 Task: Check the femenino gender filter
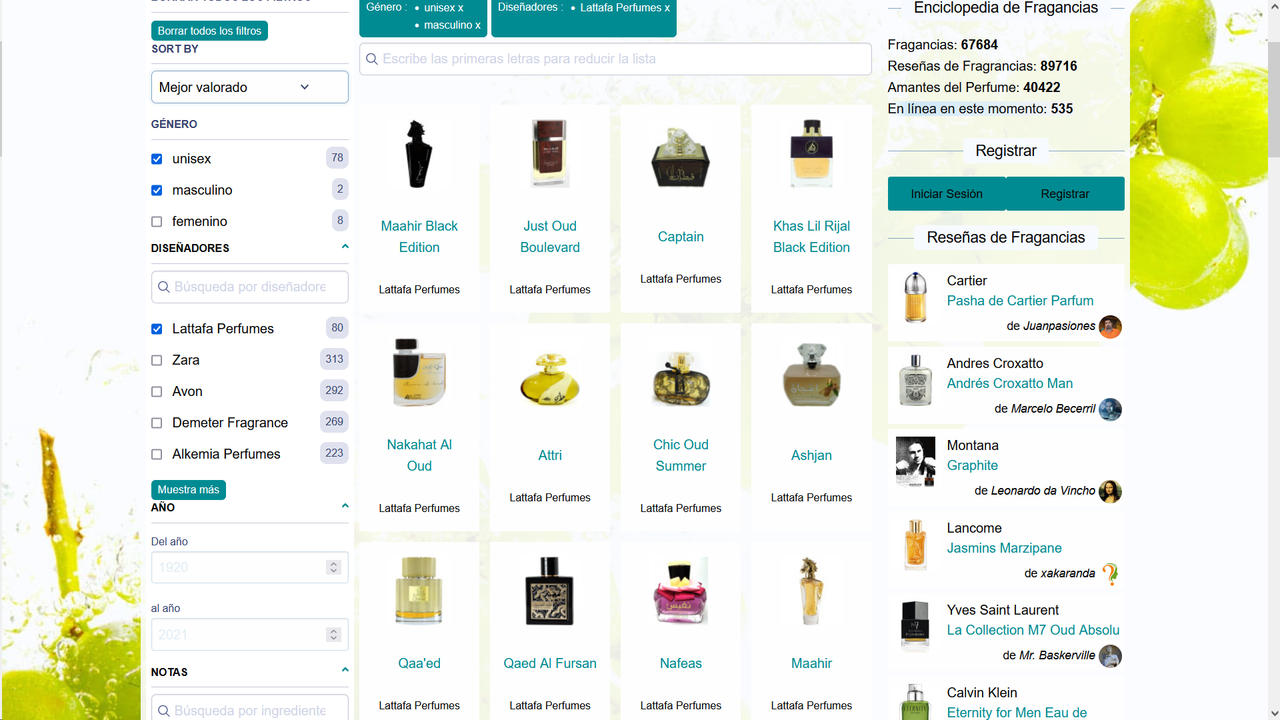pos(156,222)
